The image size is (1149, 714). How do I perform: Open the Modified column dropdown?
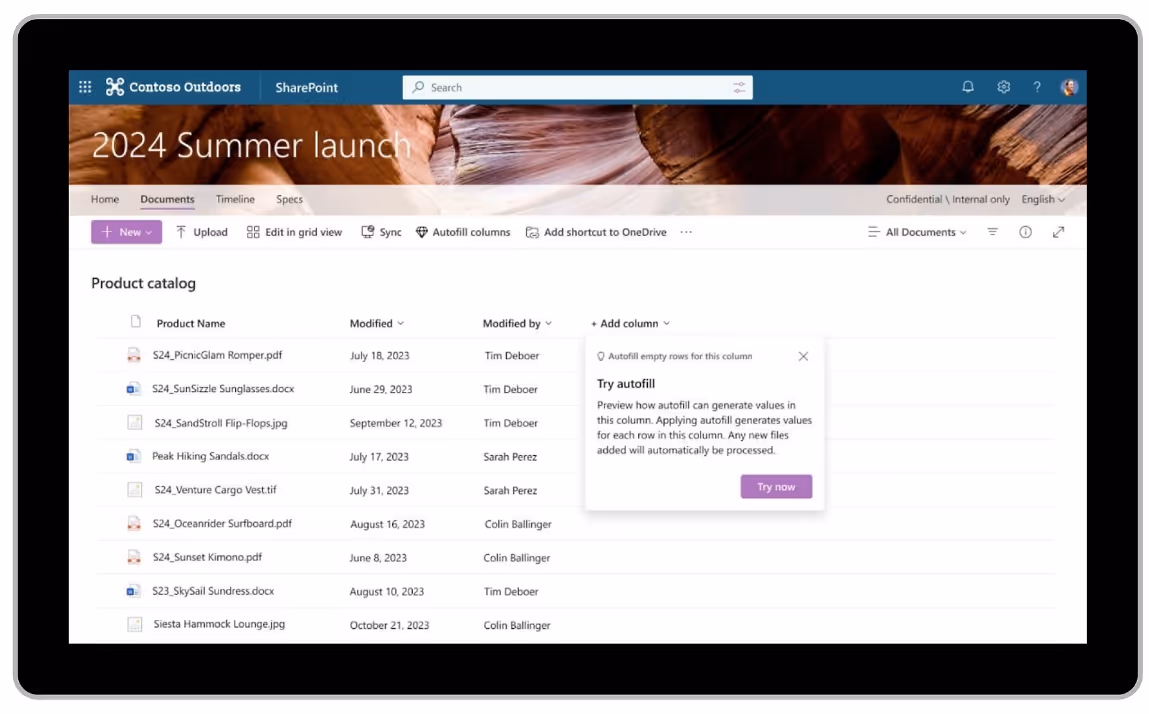(377, 323)
